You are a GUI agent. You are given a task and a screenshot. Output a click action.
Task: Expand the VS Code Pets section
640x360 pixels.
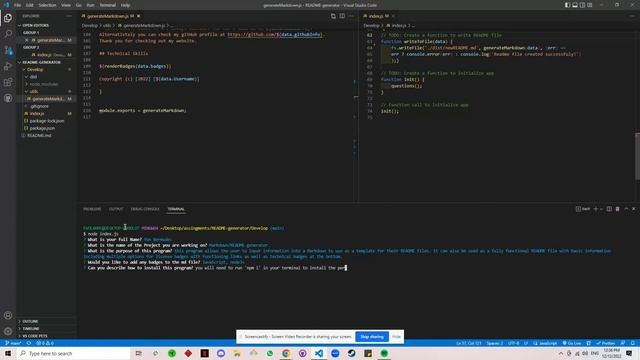[35, 336]
